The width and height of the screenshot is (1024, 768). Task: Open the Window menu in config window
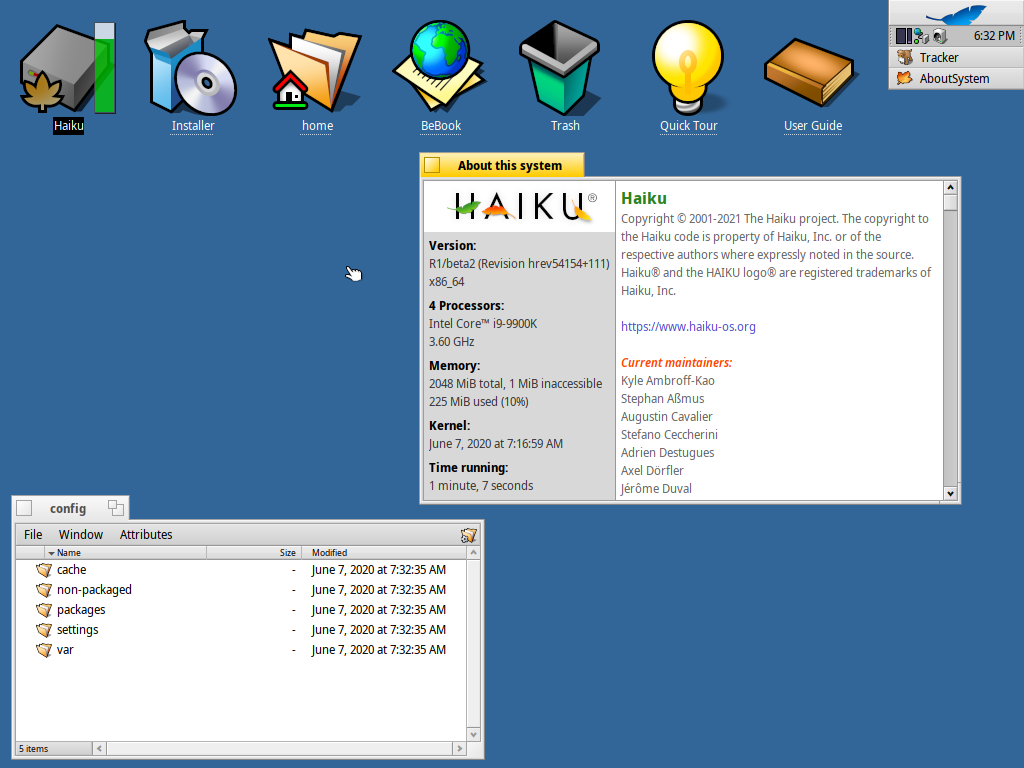[81, 534]
